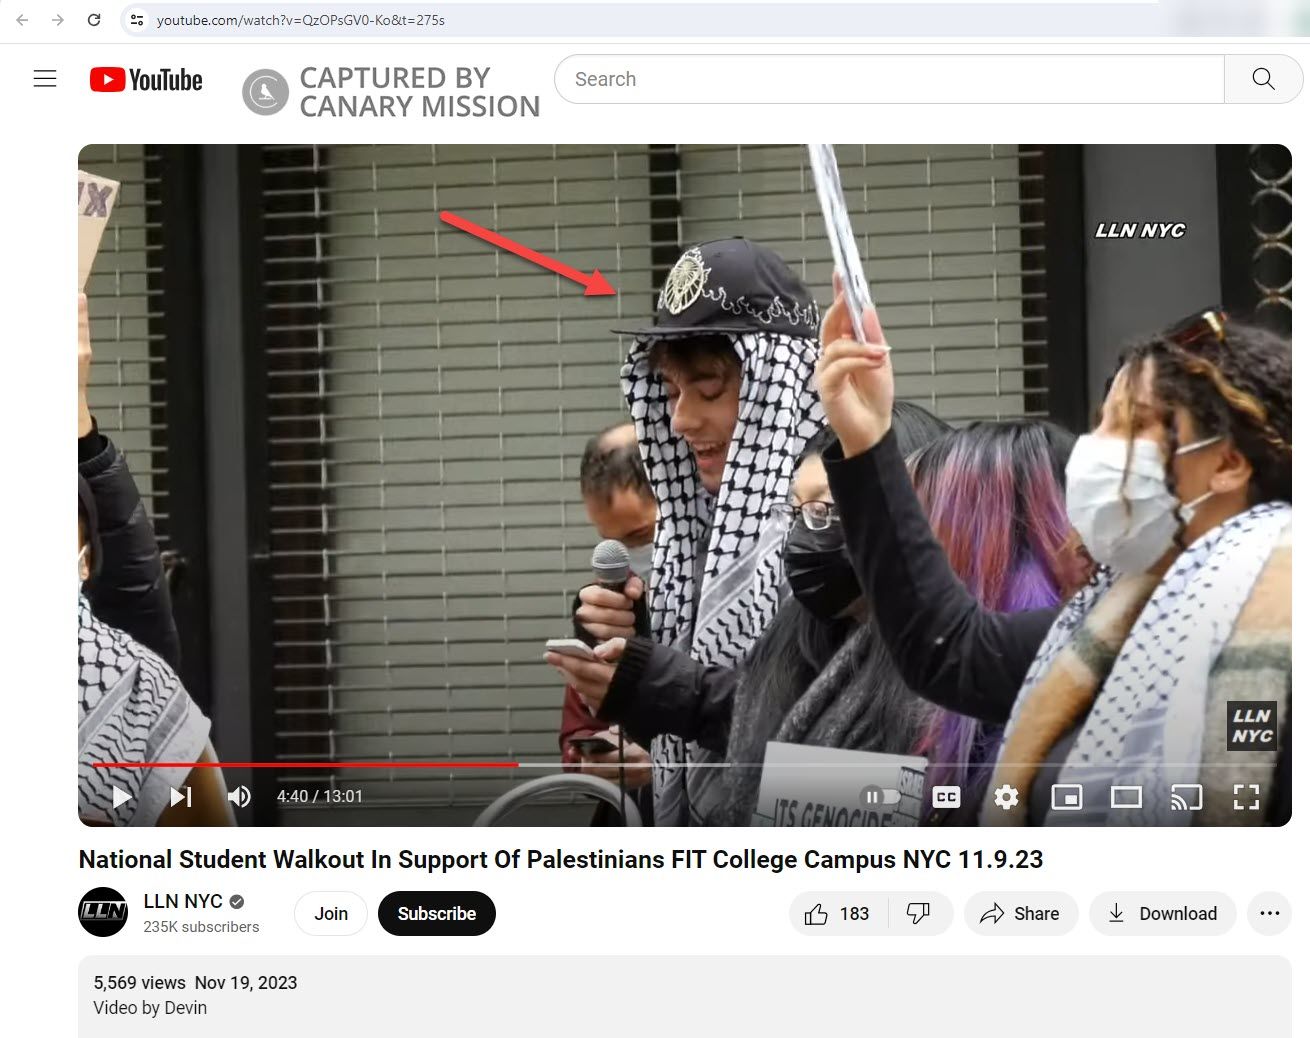This screenshot has height=1038, width=1310.
Task: Subscribe to the LLN NYC channel
Action: pos(436,914)
